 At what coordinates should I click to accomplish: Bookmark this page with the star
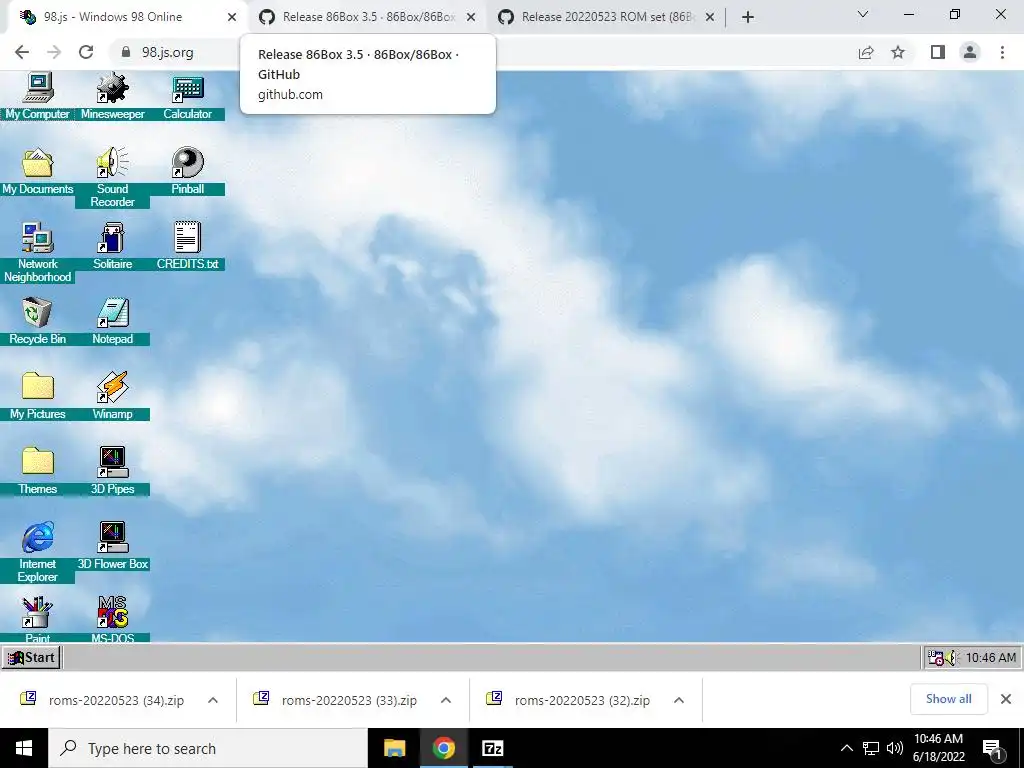pyautogui.click(x=898, y=52)
